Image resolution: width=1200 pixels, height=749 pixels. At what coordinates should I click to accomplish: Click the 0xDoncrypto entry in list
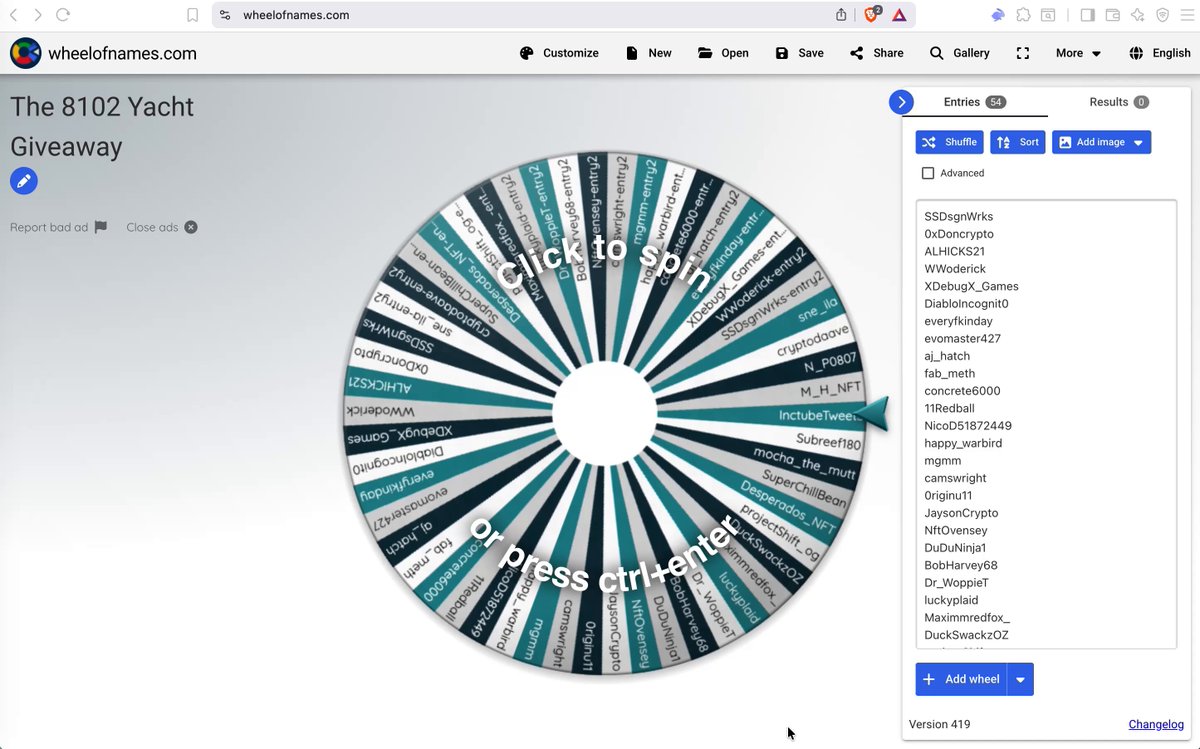click(959, 234)
